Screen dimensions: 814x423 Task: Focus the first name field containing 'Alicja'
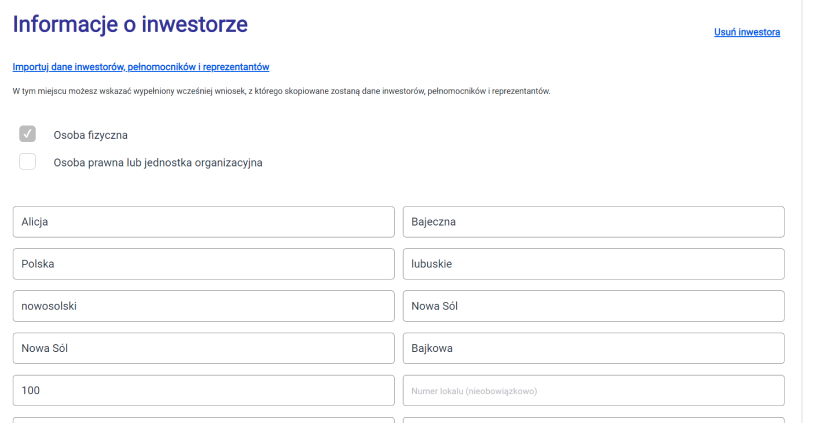click(x=203, y=221)
